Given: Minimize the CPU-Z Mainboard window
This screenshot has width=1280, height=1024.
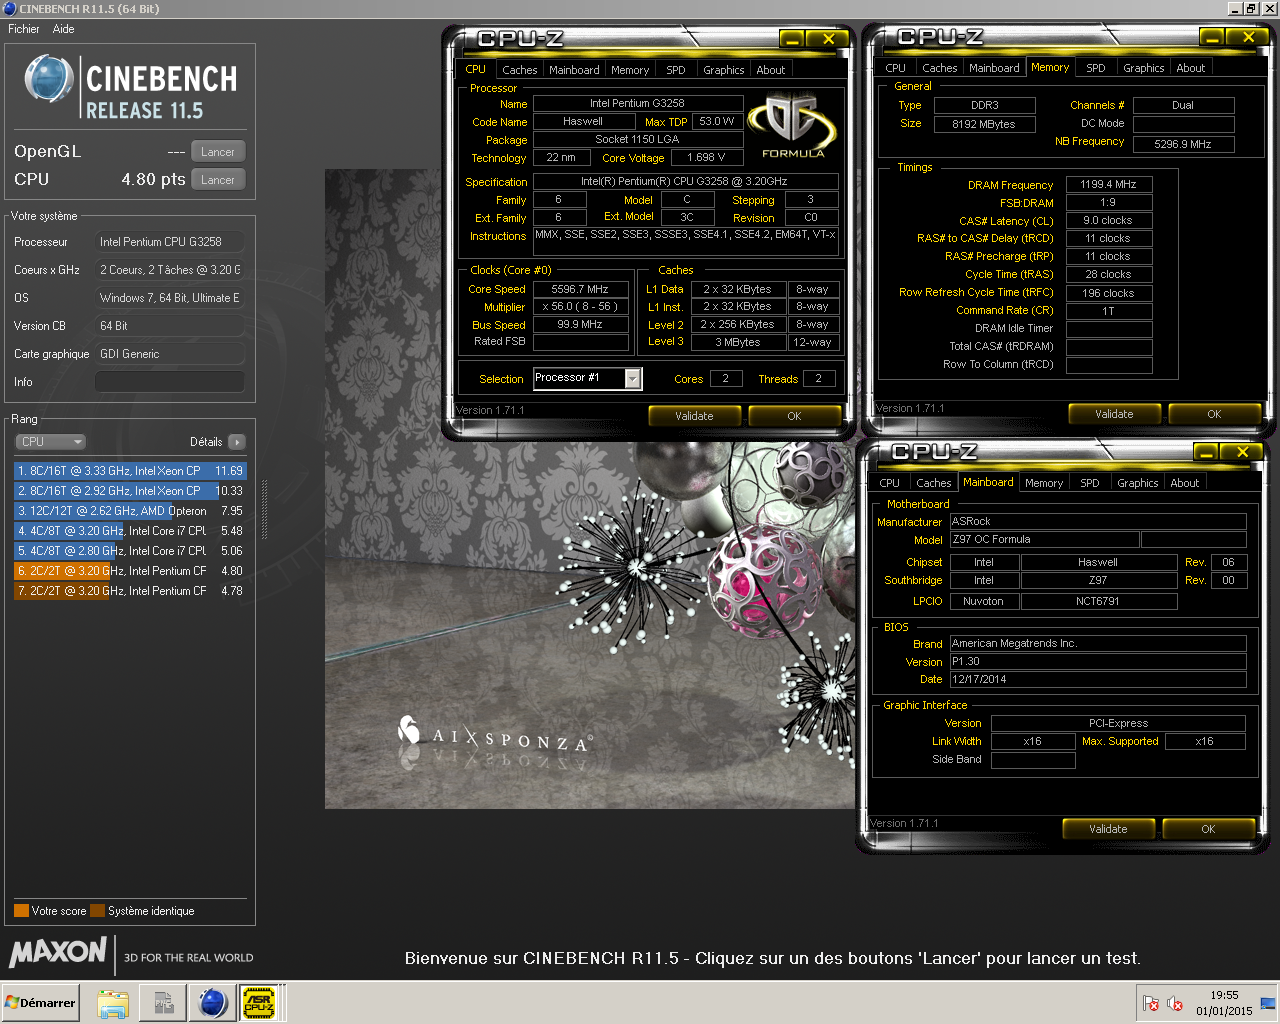Looking at the screenshot, I should [1206, 452].
